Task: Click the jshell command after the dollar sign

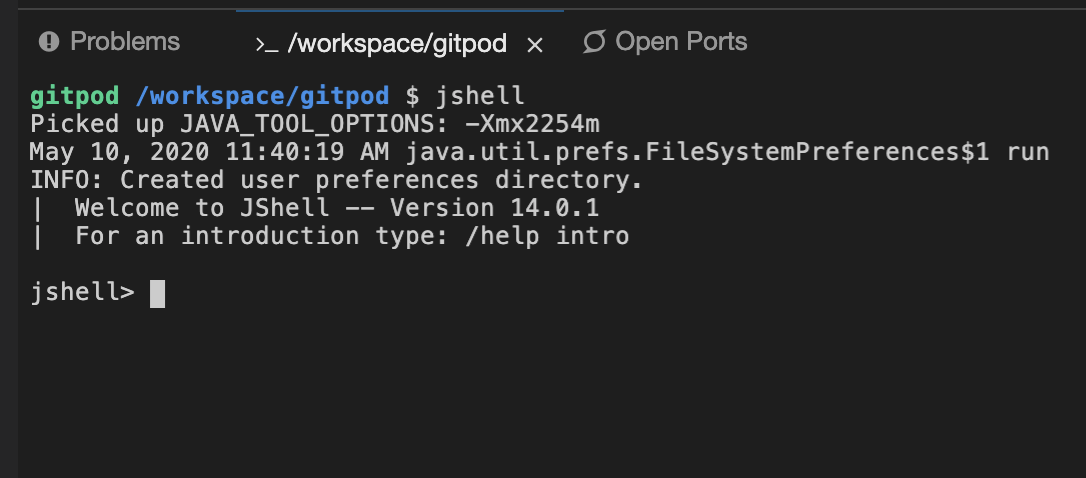Action: coord(480,96)
